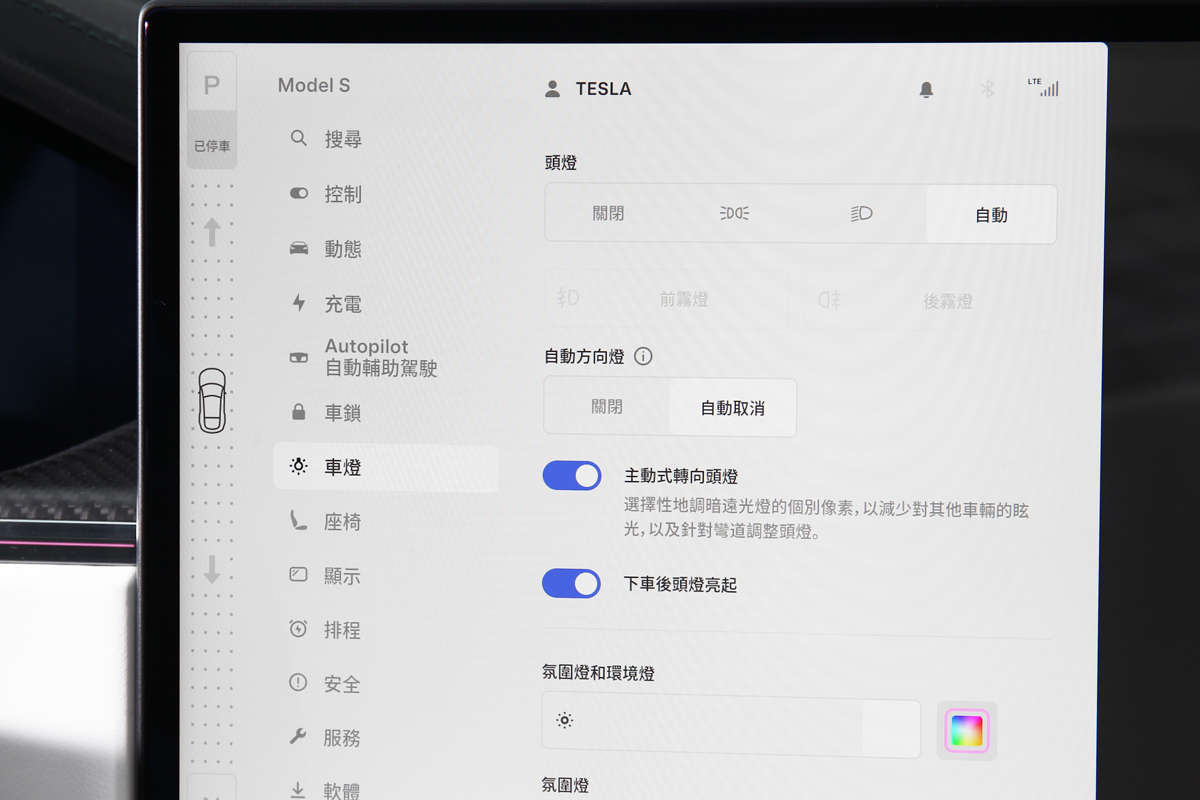Image resolution: width=1200 pixels, height=800 pixels.
Task: Turn off 下車後頭燈亮起
Action: point(571,583)
